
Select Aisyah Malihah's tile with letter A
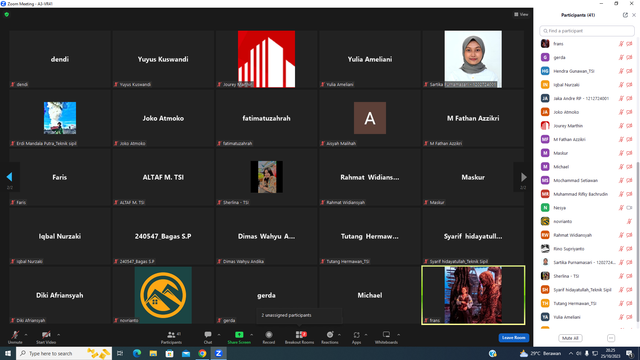tap(370, 118)
